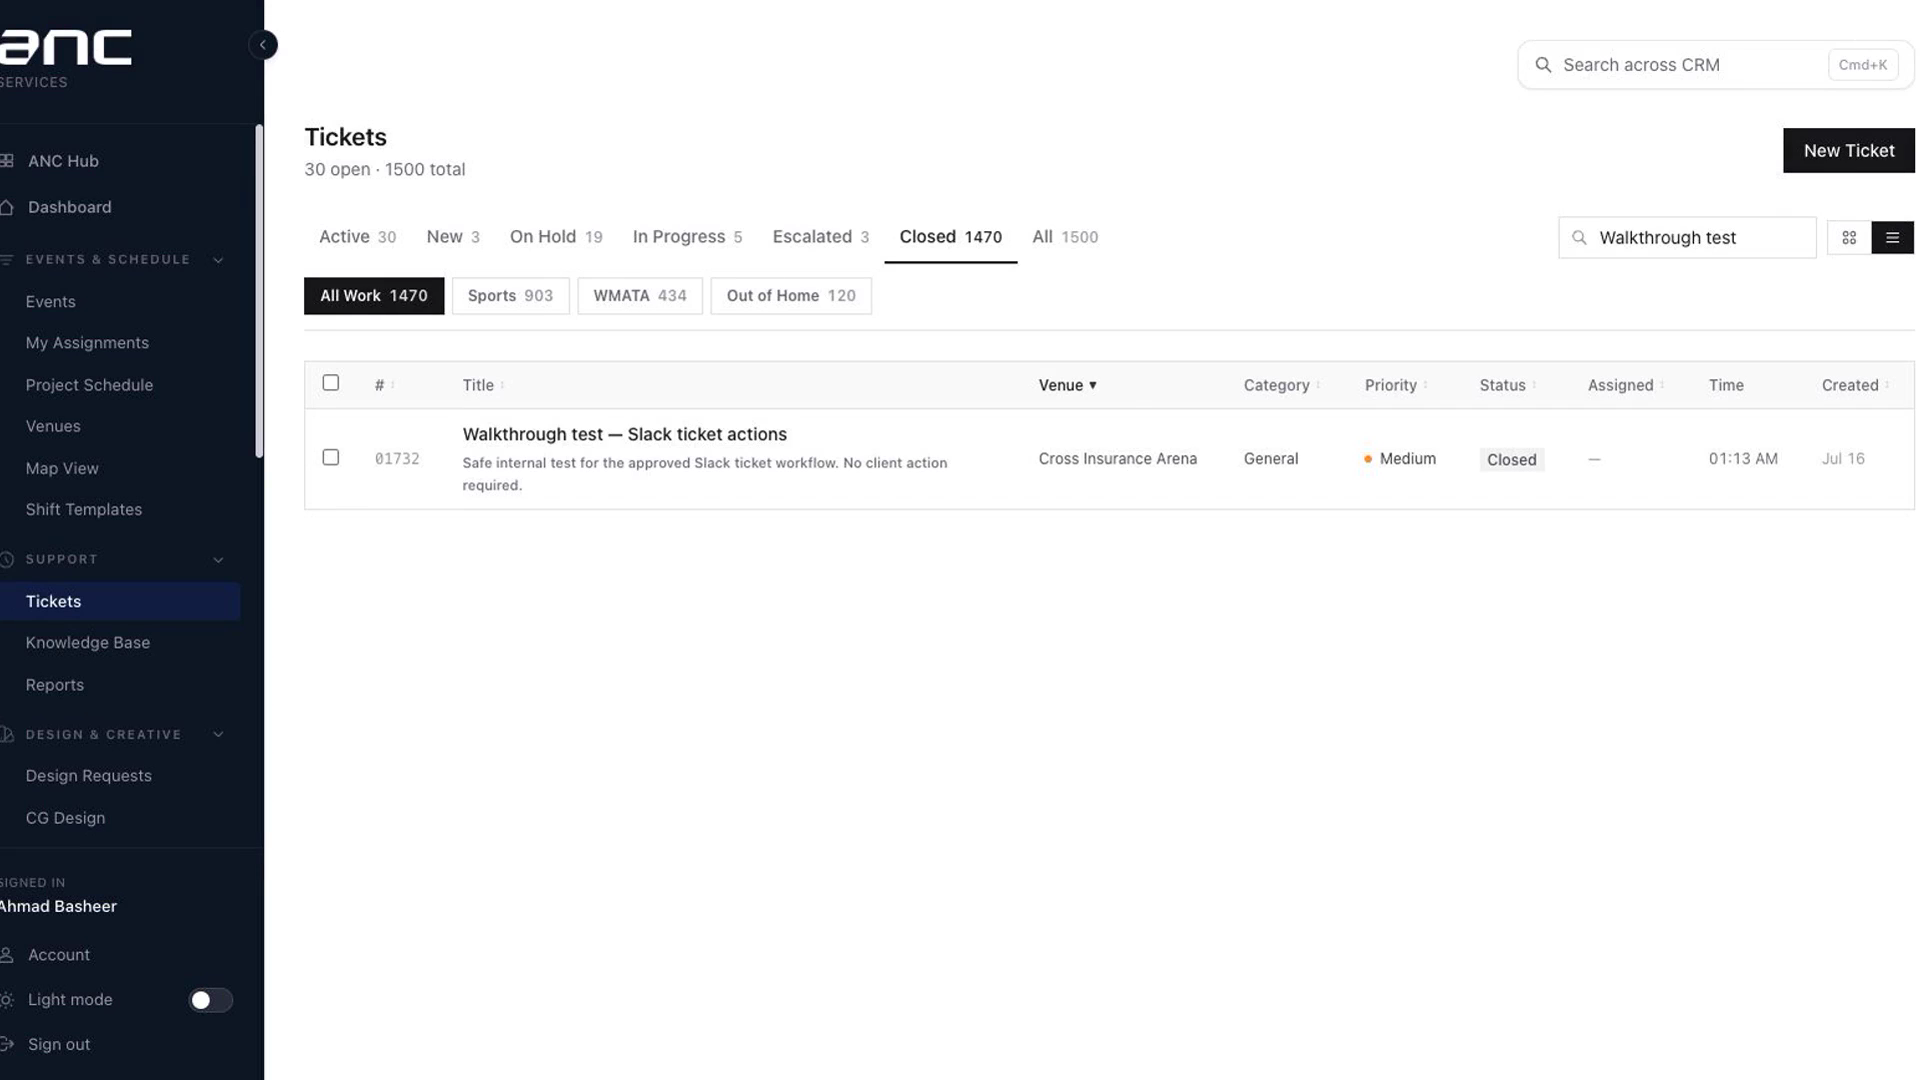Select all tickets checkbox in header
The image size is (1920, 1080).
[331, 383]
